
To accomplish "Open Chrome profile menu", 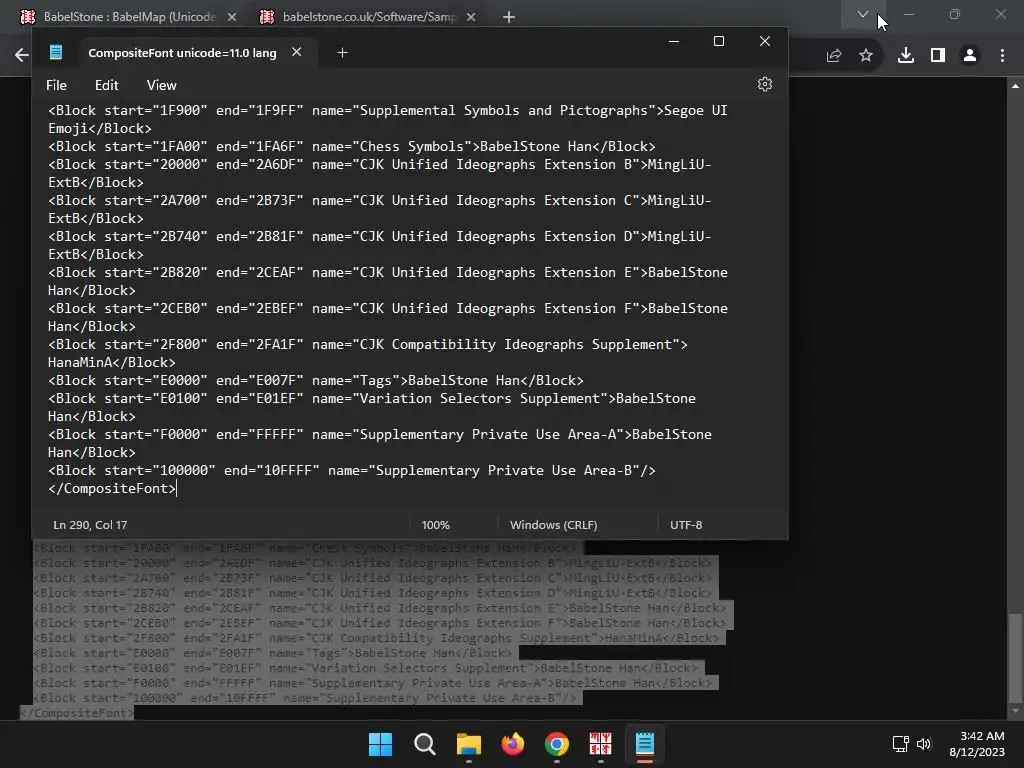I will point(970,56).
